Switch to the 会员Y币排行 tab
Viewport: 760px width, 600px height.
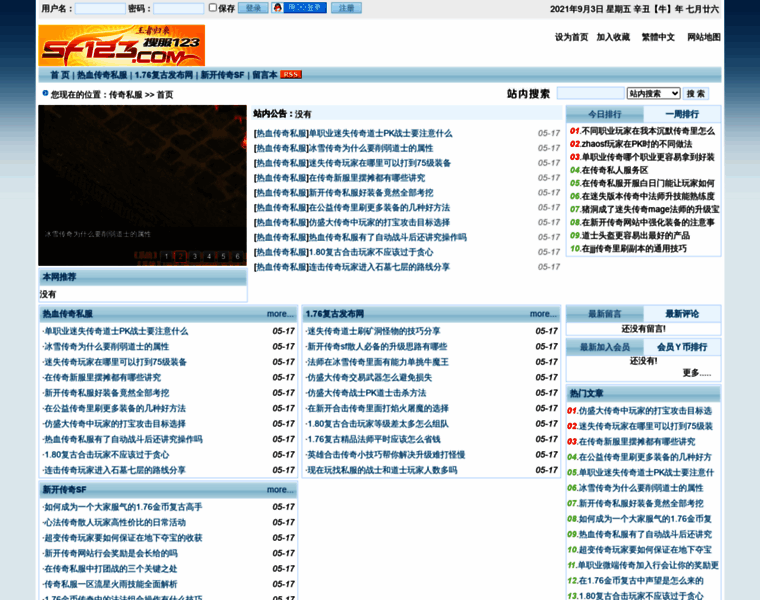coord(682,347)
